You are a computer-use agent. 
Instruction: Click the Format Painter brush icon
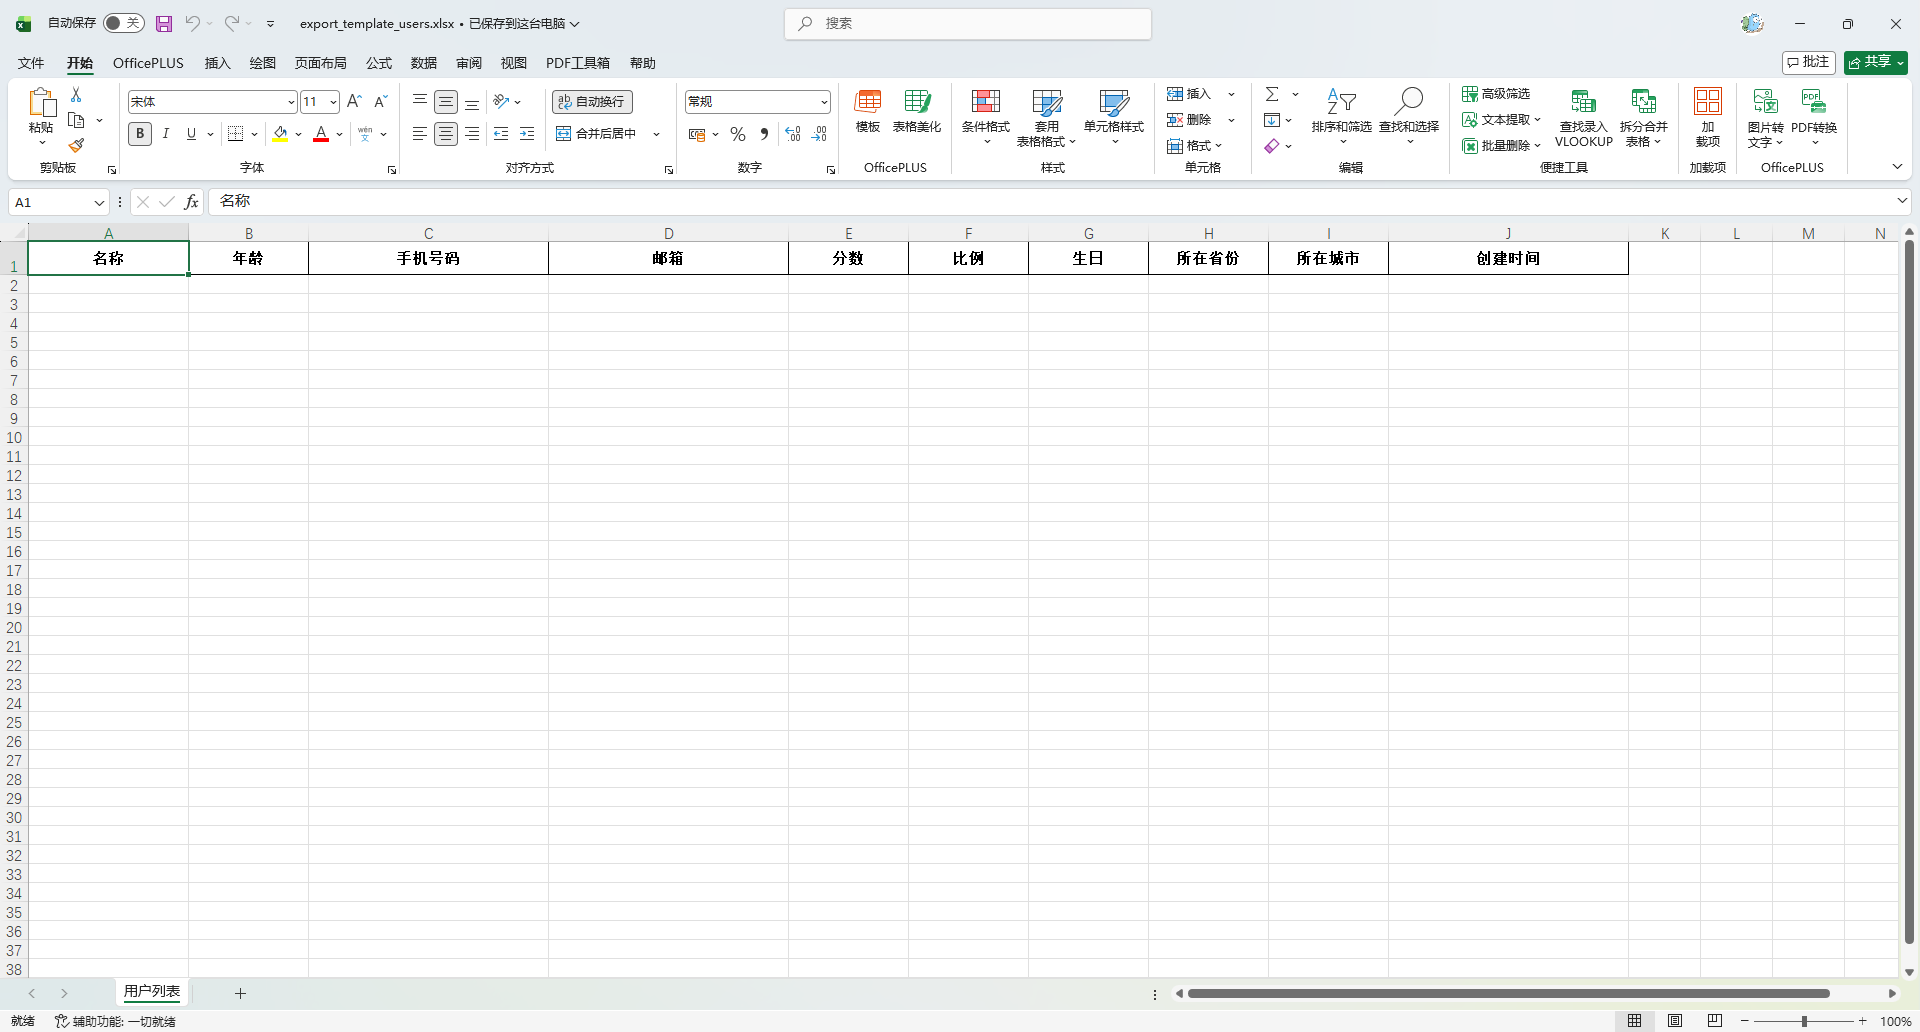(76, 146)
